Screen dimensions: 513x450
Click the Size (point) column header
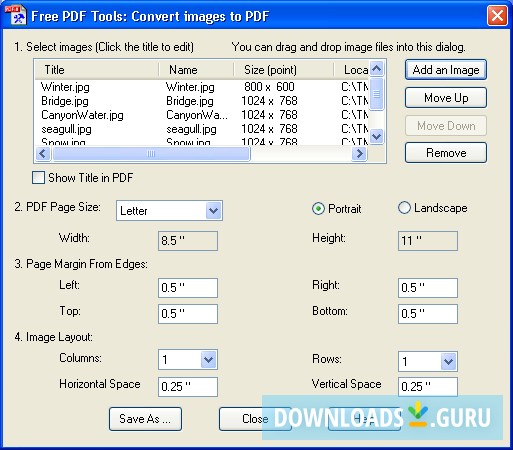pos(283,70)
